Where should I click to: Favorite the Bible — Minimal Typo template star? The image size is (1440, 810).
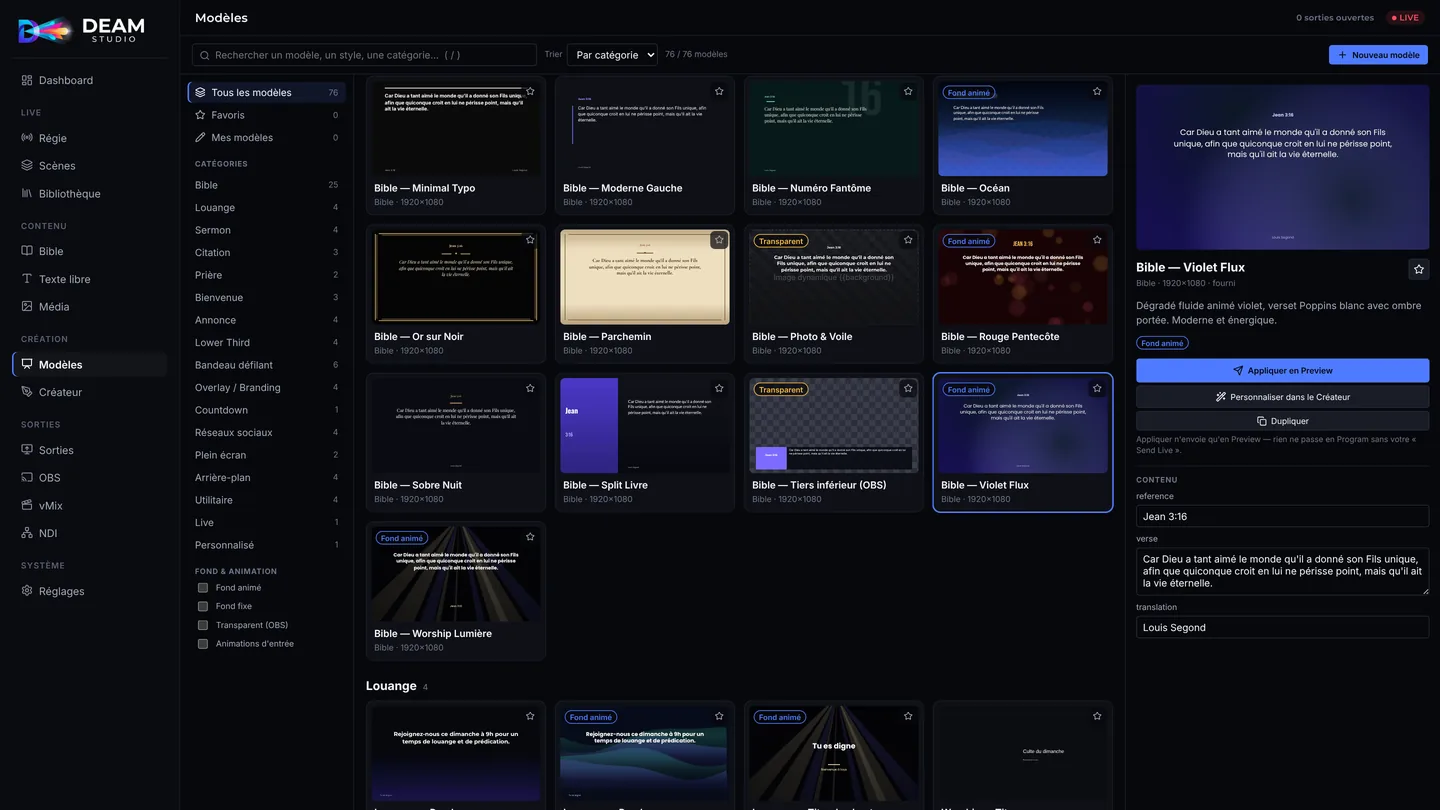point(530,91)
